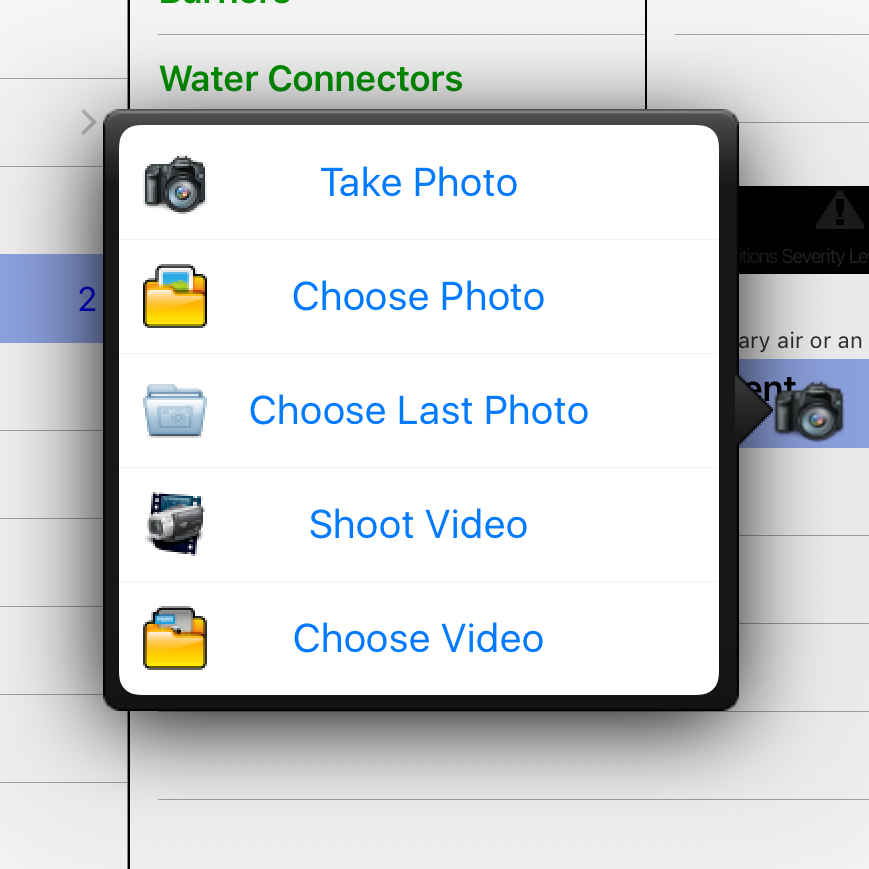Click the Severity Level header label
This screenshot has height=869, width=869.
804,257
